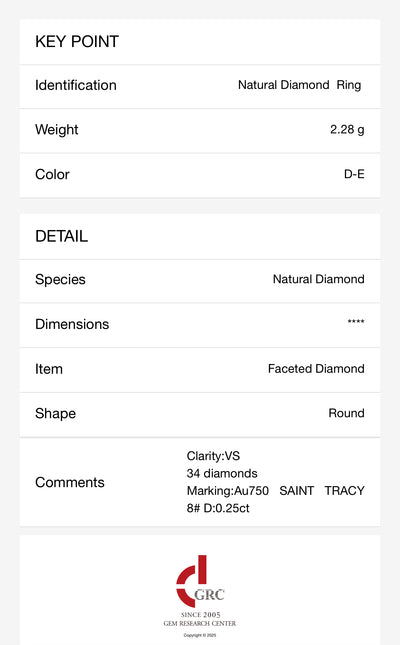
Task: Select the Natural Diamond species value
Action: pos(319,279)
